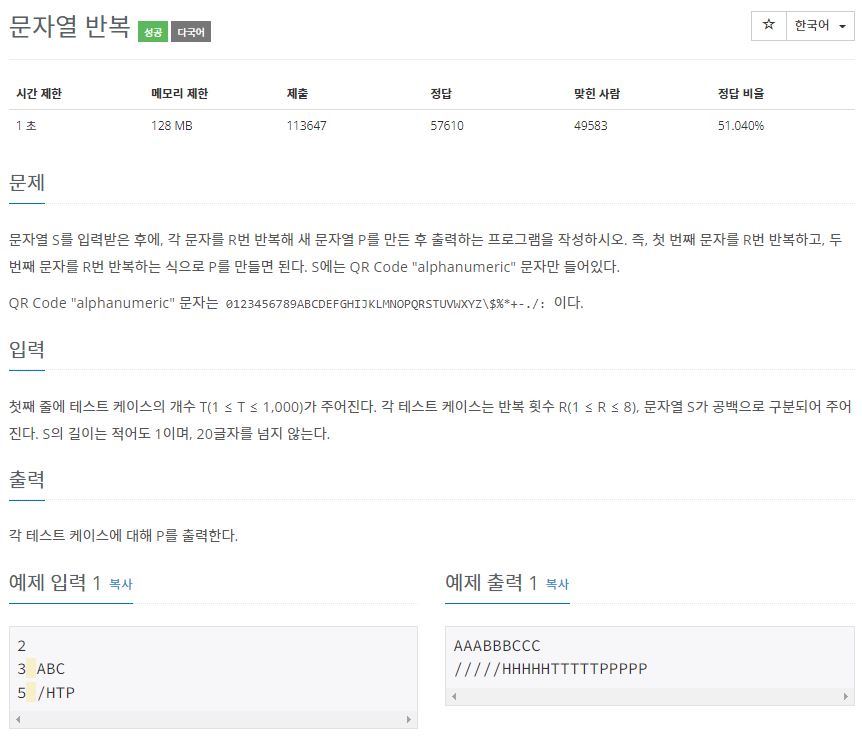The height and width of the screenshot is (736, 862).
Task: Click the line 5 /HTP in example input
Action: coord(46,693)
